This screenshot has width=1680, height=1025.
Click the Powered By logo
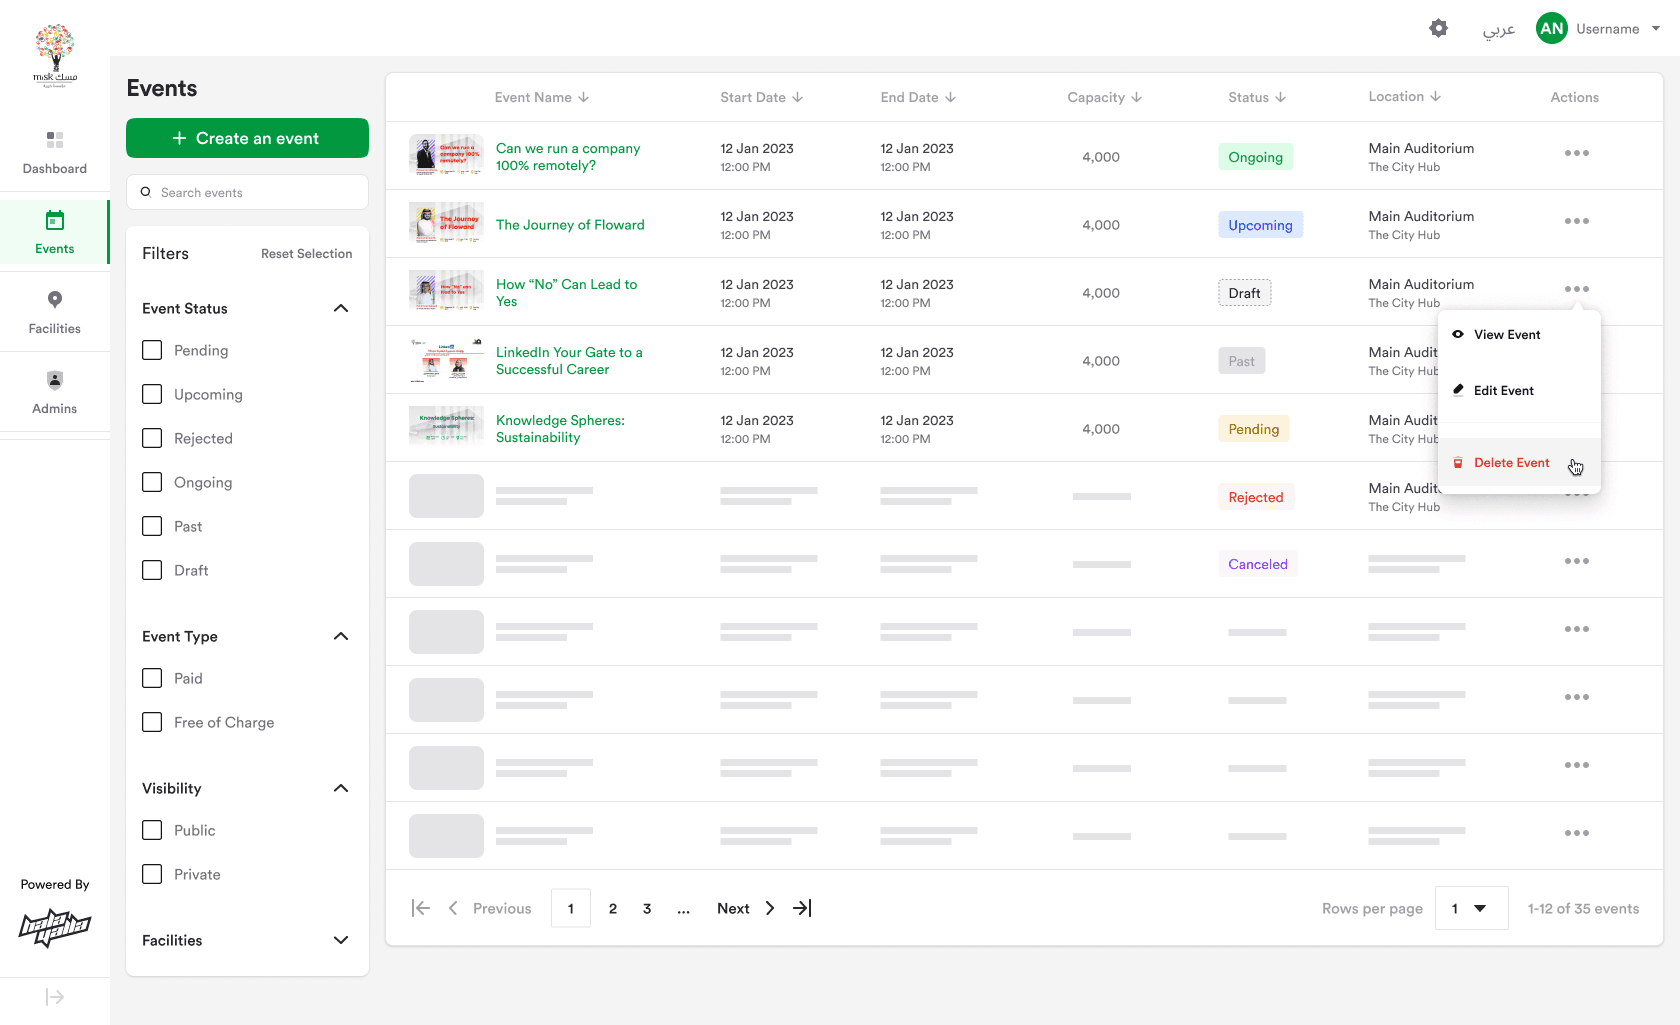55,928
